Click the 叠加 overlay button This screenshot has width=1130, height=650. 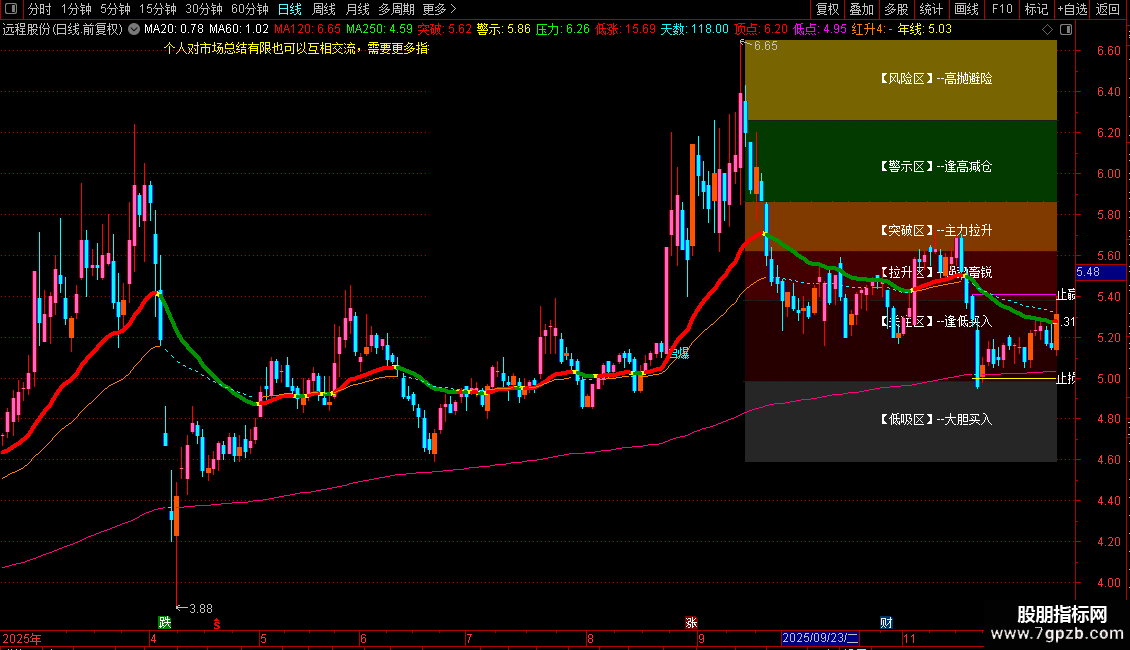(x=862, y=9)
